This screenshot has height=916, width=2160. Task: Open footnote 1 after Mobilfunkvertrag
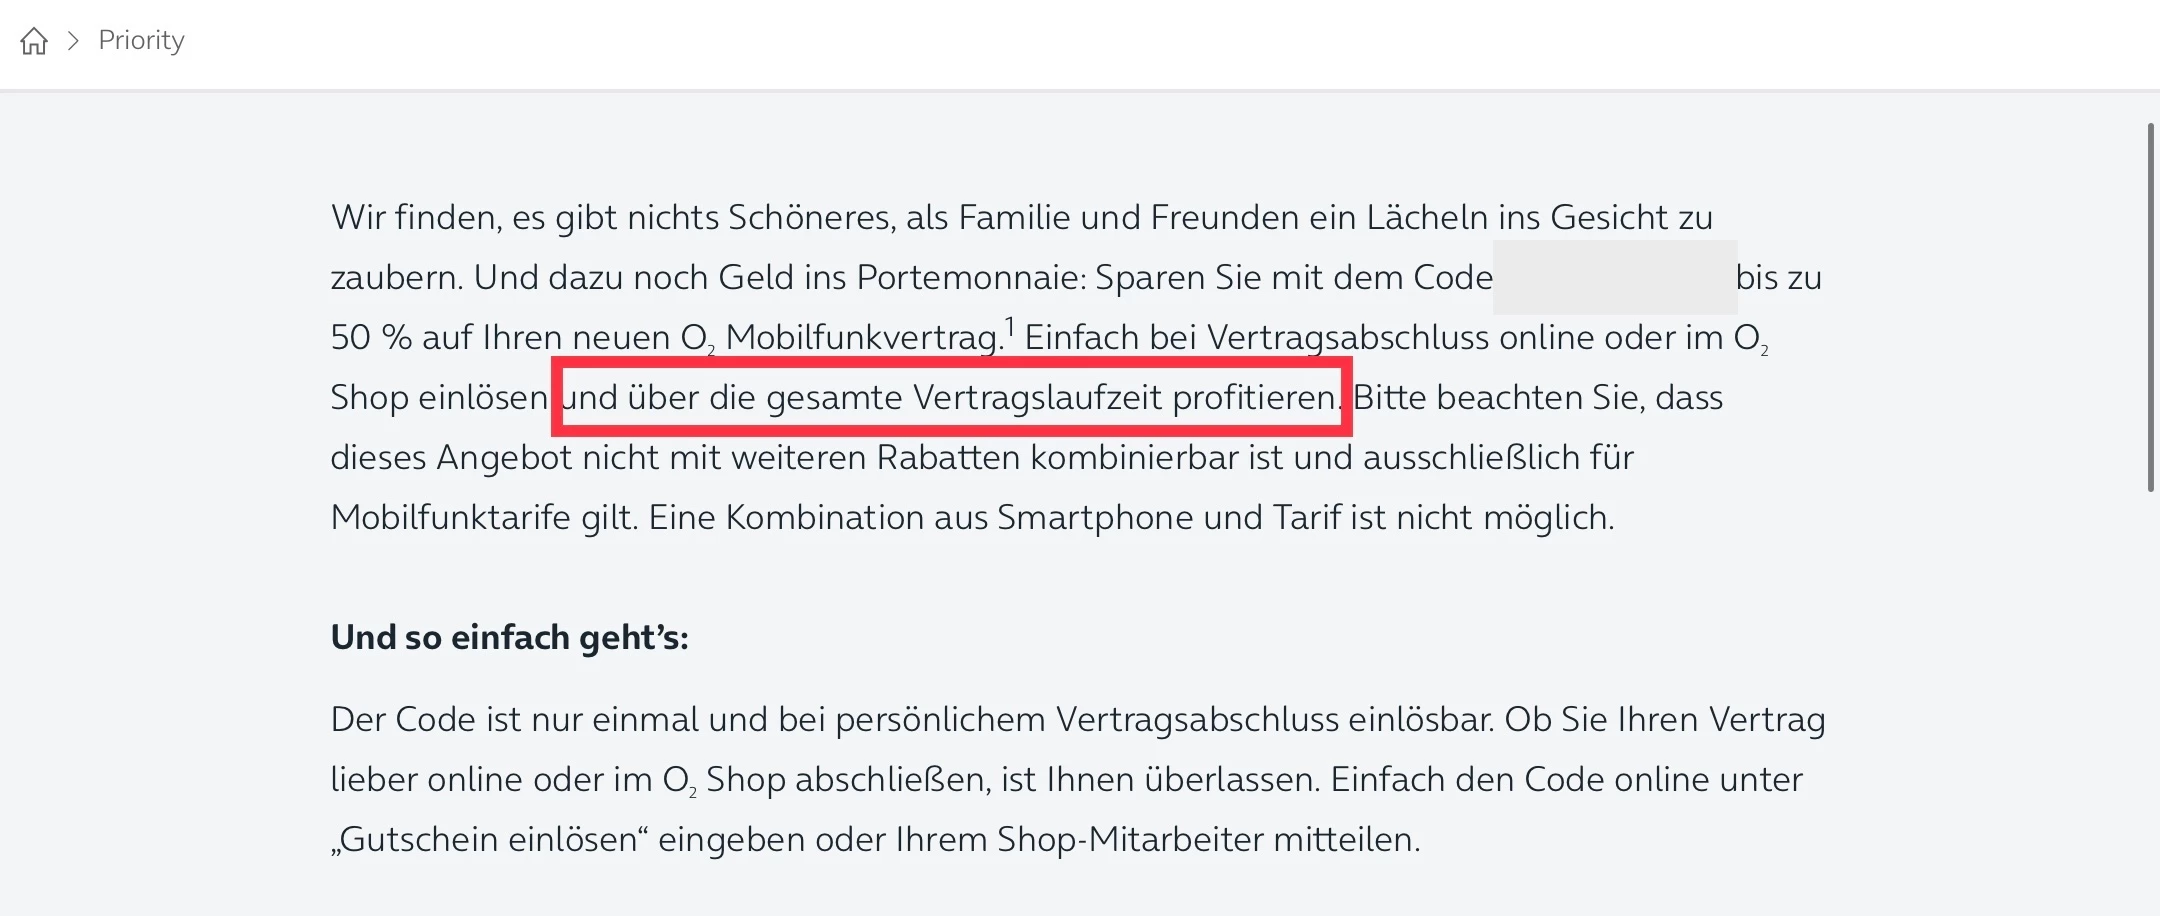point(1010,326)
